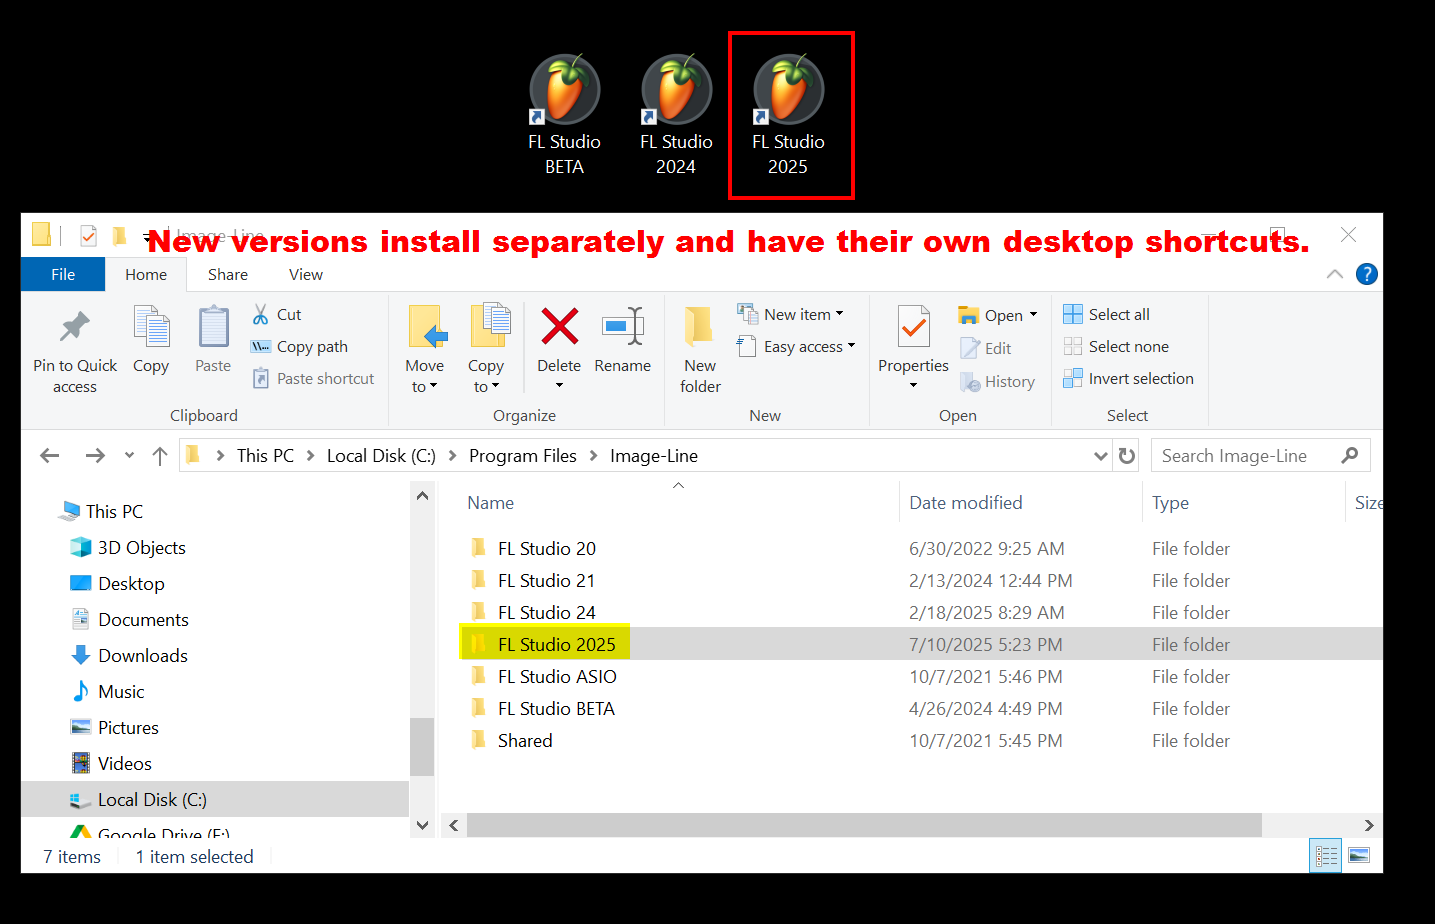1435x924 pixels.
Task: Collapse the ribbon with the chevron
Action: (1334, 274)
